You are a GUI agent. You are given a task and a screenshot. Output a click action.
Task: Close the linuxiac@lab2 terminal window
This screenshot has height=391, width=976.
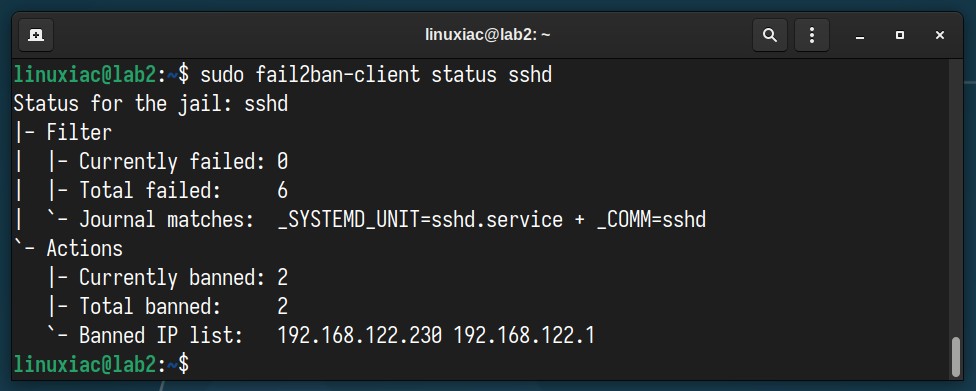(x=940, y=35)
